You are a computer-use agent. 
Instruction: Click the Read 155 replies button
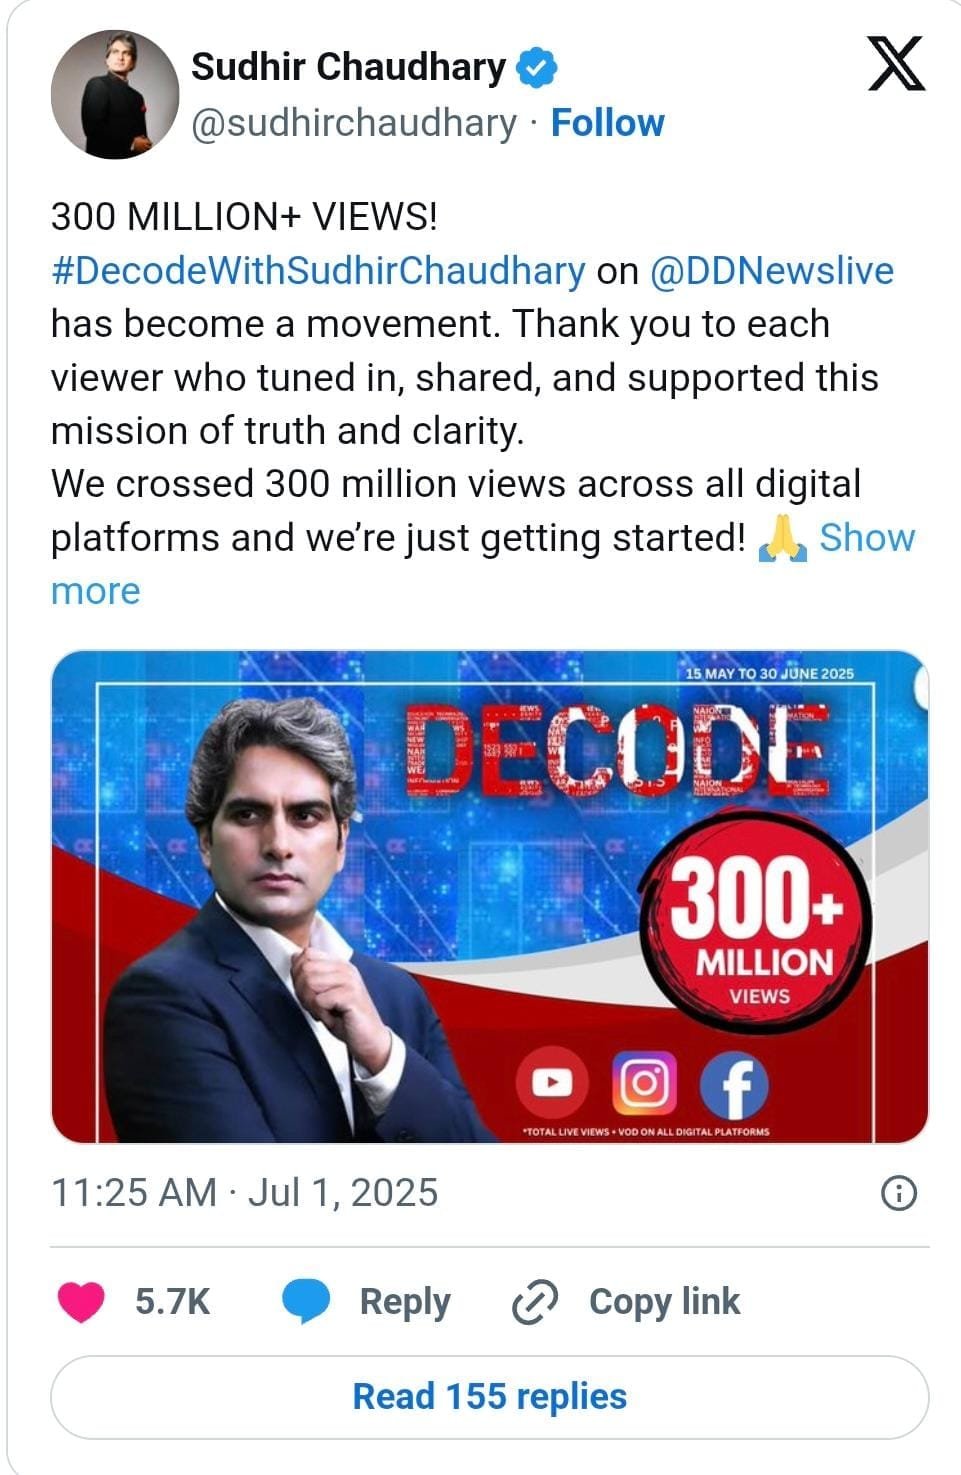489,1396
